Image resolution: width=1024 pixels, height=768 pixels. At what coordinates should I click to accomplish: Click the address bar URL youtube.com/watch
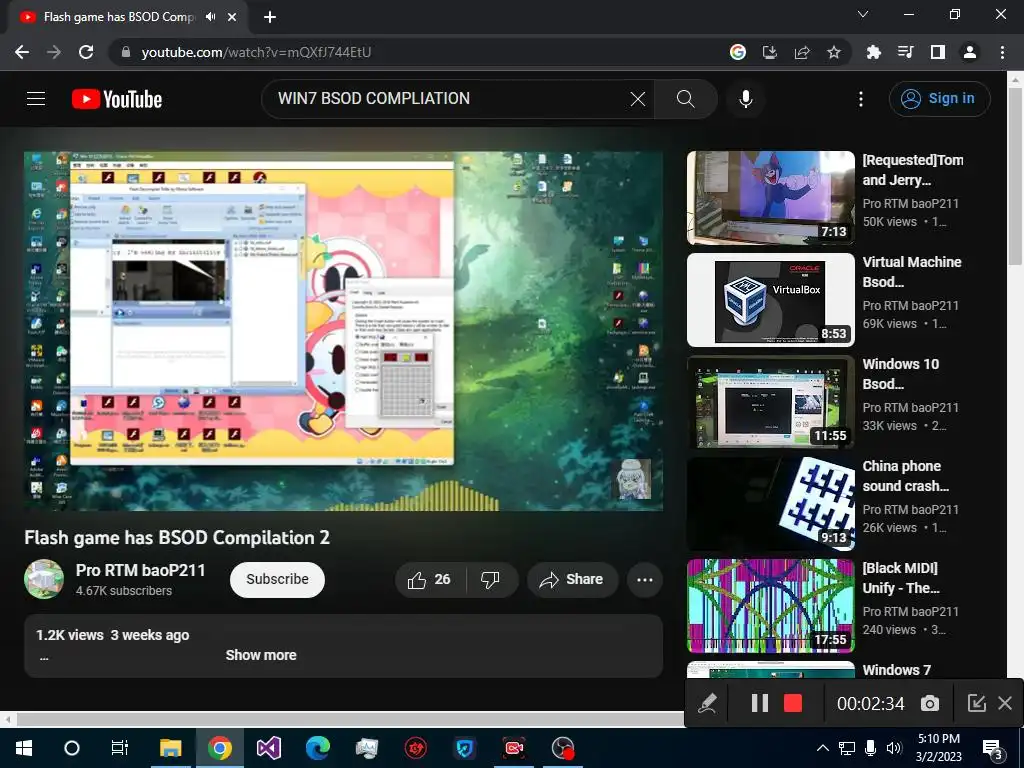coord(256,52)
